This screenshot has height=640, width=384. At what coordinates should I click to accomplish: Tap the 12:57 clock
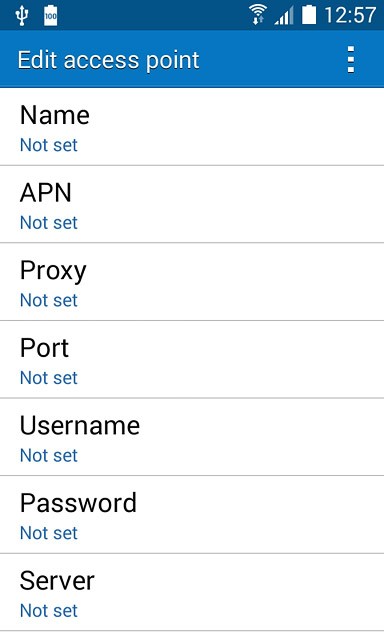tap(350, 15)
